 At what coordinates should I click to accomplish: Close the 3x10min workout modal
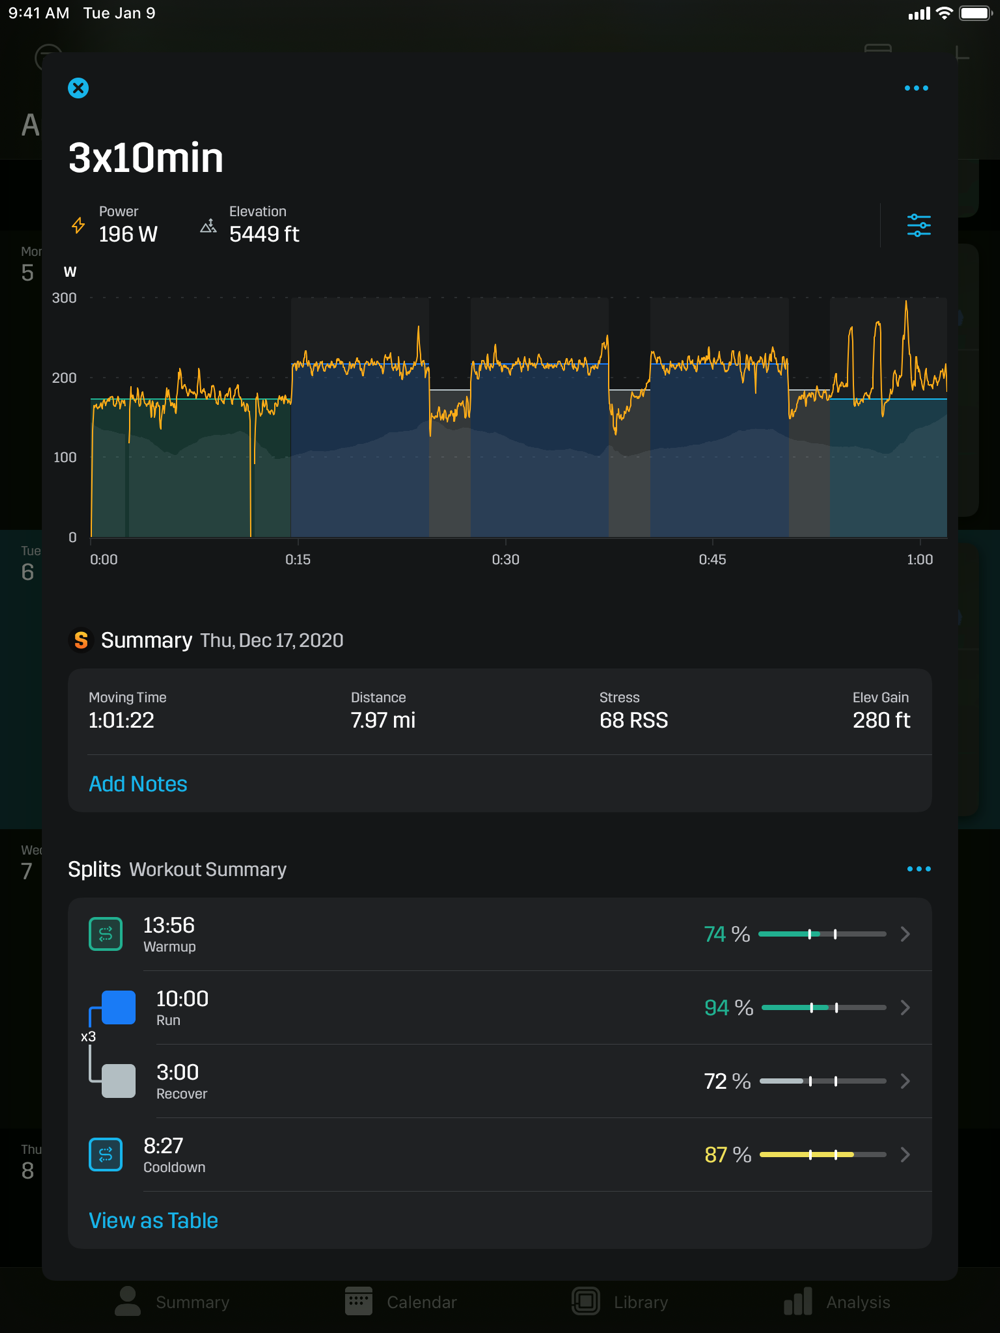pos(78,88)
